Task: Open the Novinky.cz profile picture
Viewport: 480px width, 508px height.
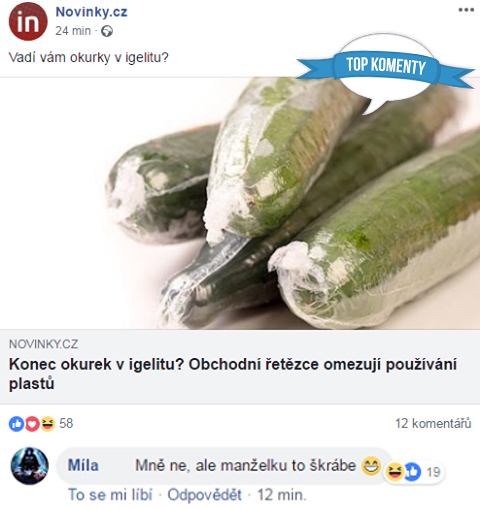Action: click(x=28, y=21)
